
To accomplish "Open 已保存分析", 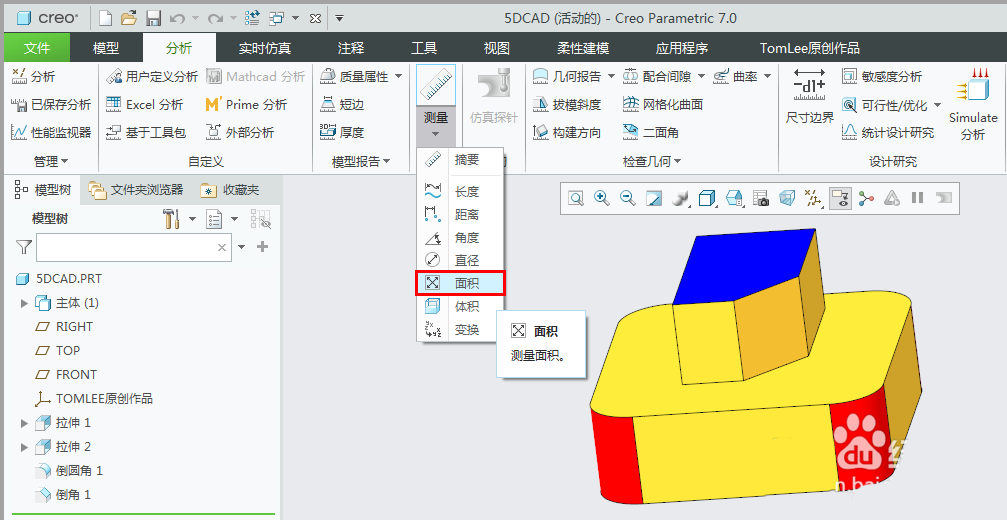I will point(51,104).
